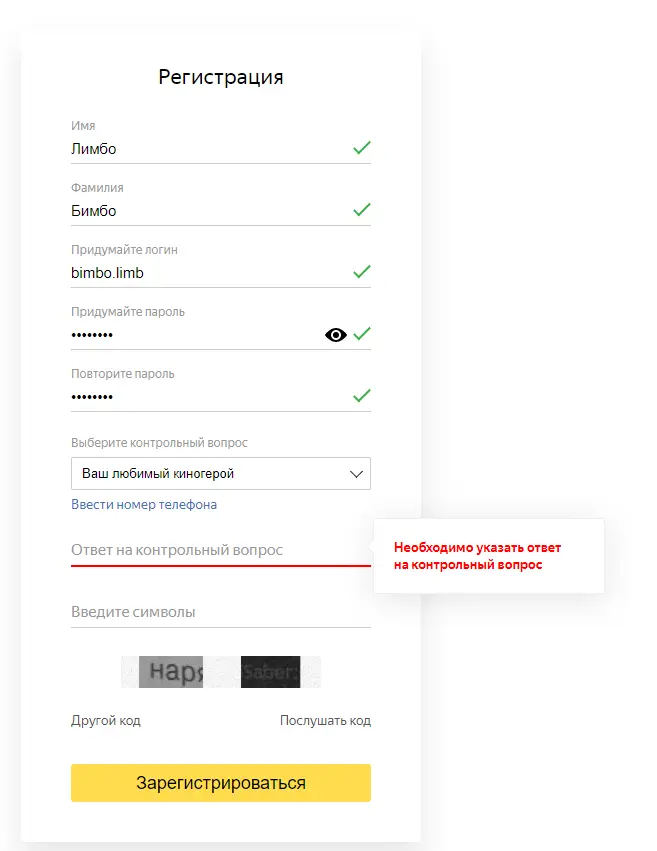The width and height of the screenshot is (657, 851).
Task: Click green checkmark beside Фамилия field
Action: pos(362,209)
